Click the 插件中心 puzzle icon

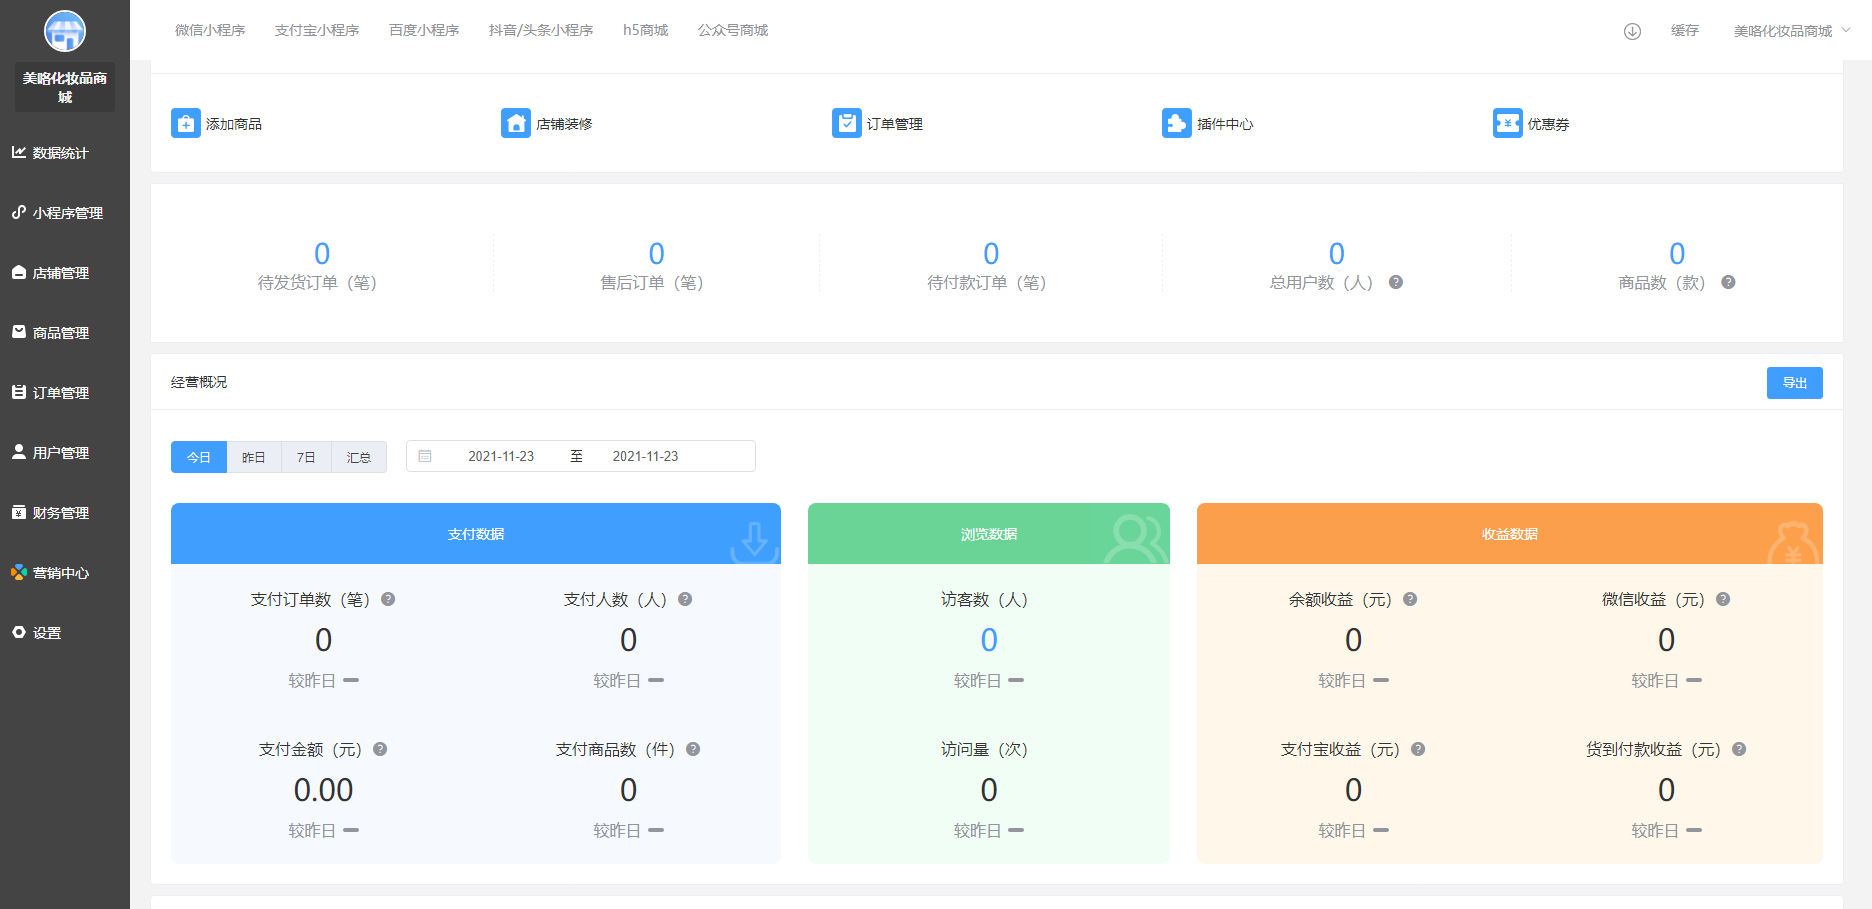(1177, 123)
